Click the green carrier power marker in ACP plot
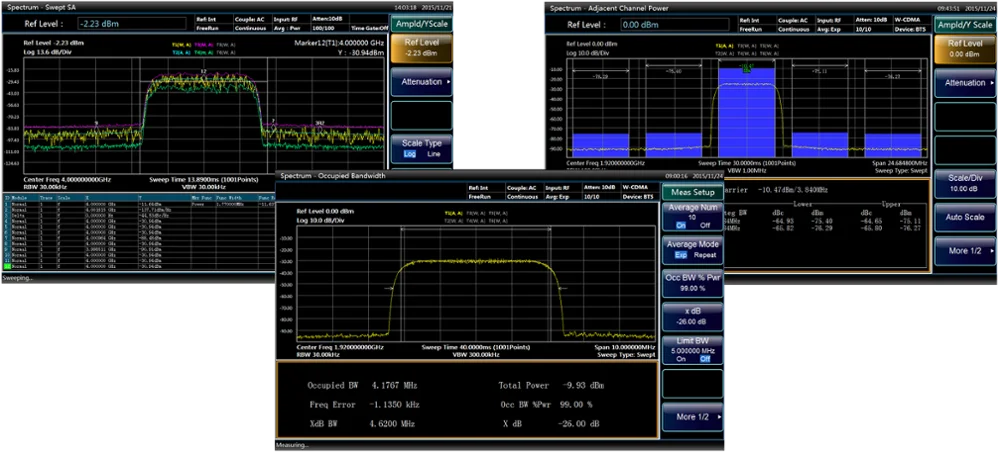Image resolution: width=1000 pixels, height=453 pixels. pos(746,68)
